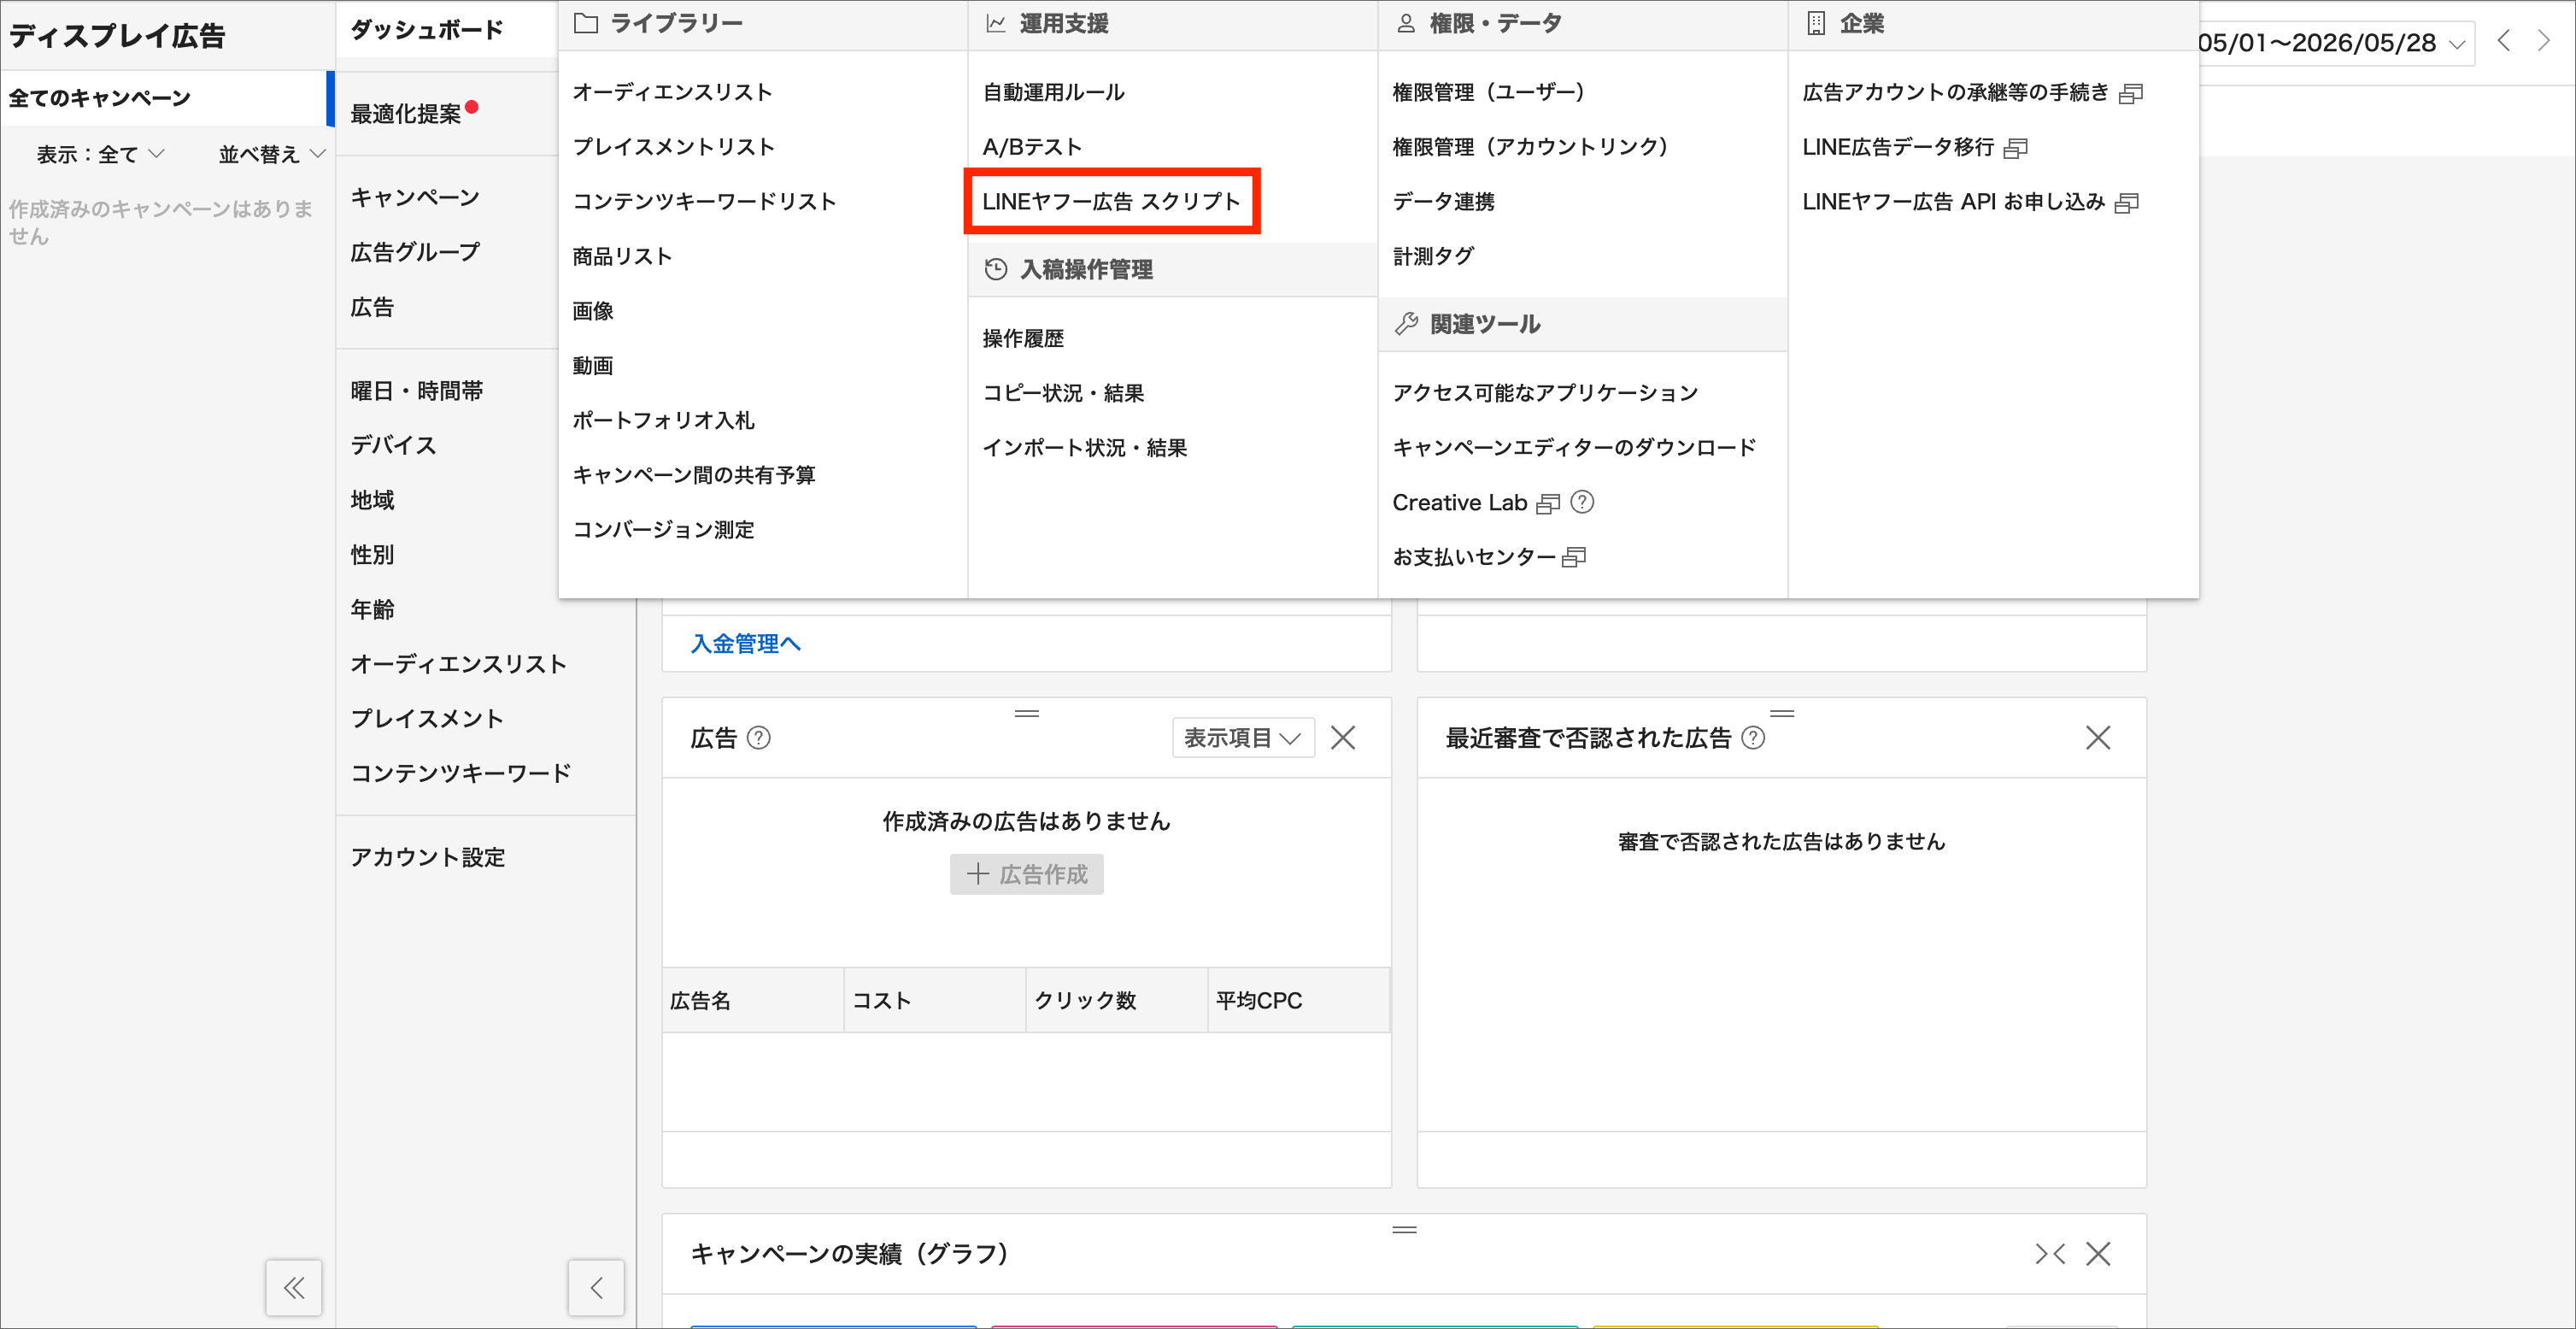The image size is (2576, 1329).
Task: Open 最適化提案 in the side navigation
Action: [x=406, y=114]
